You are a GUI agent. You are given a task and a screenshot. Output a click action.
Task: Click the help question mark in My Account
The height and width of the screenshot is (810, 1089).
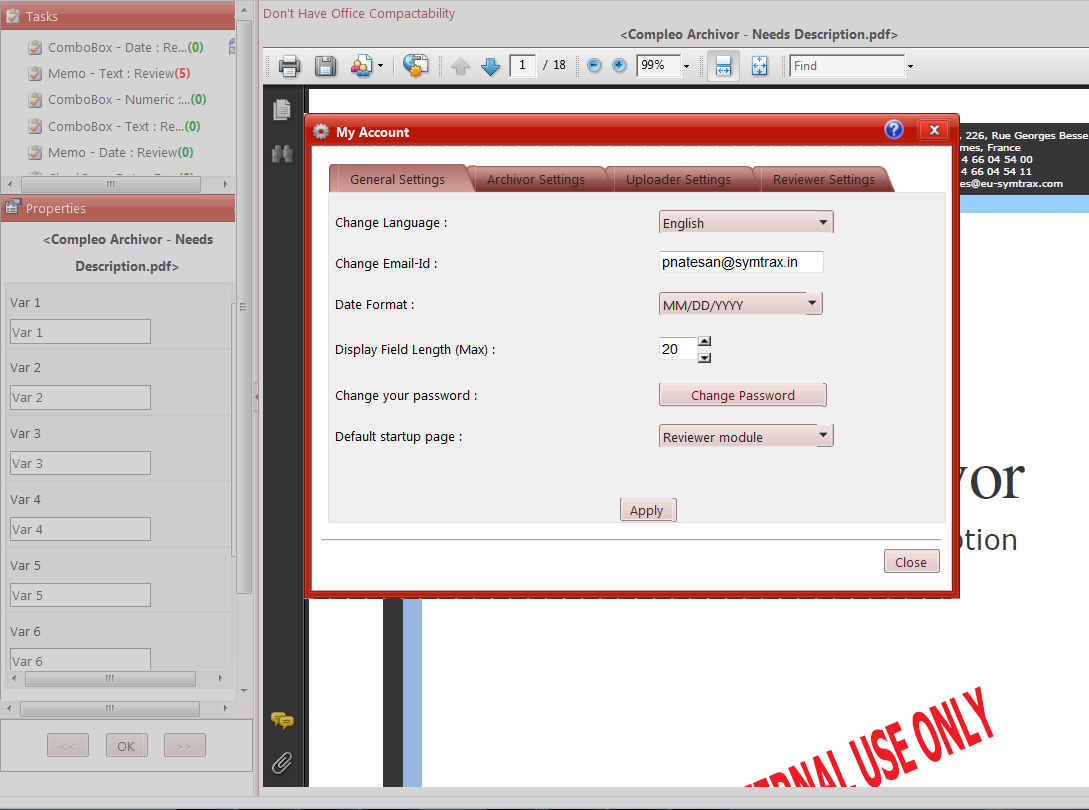tap(894, 129)
